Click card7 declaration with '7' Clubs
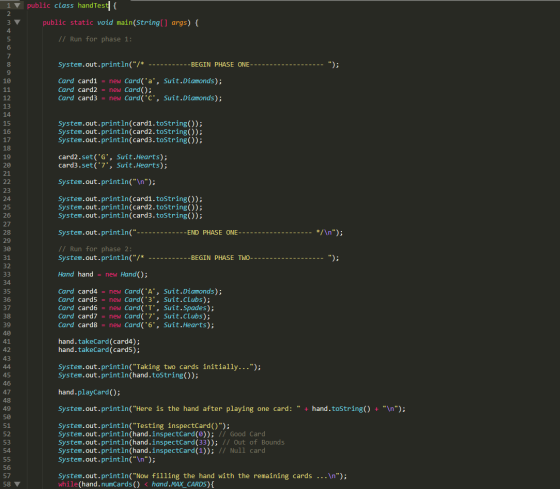 134,316
